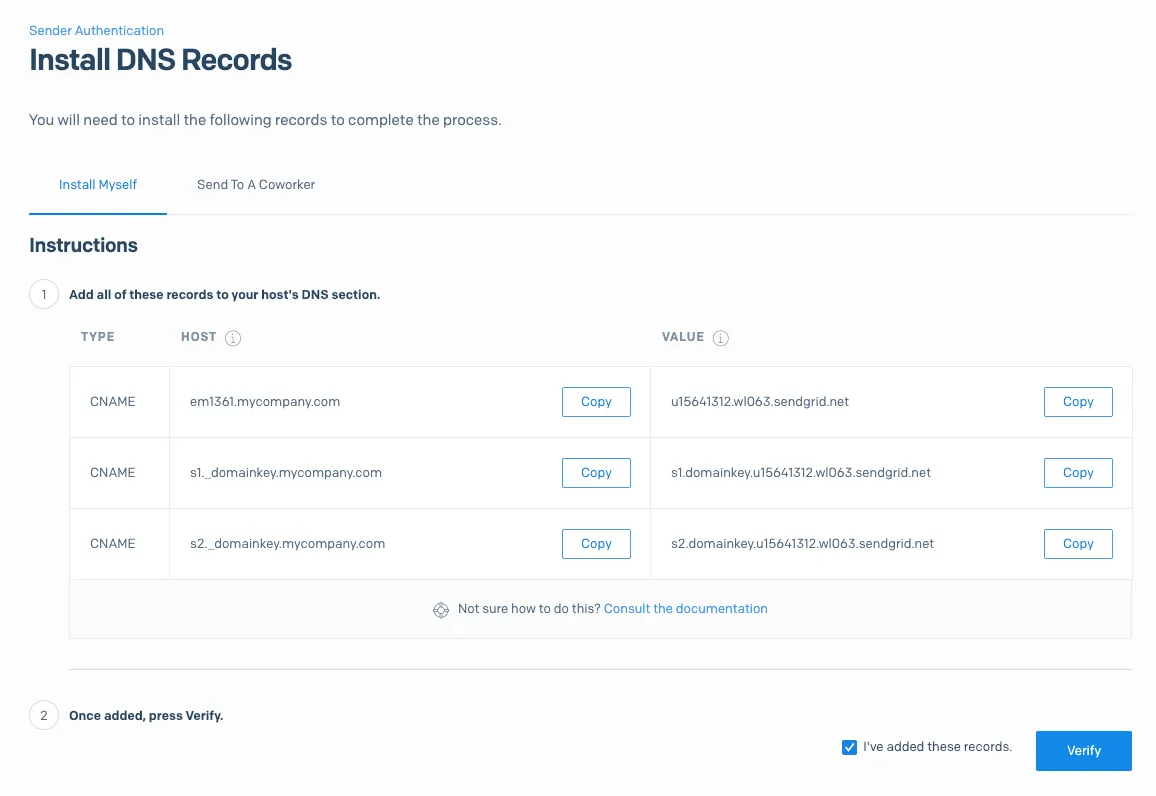This screenshot has height=796, width=1156.
Task: Copy value u15641312.wl063.sendgrid.net
Action: (1078, 402)
